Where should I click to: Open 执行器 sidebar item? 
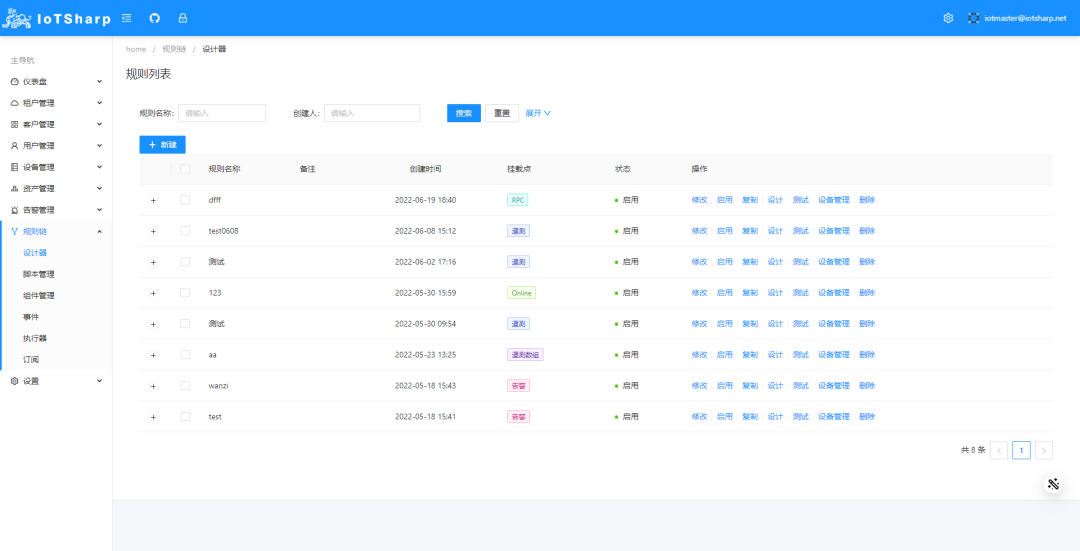35,338
